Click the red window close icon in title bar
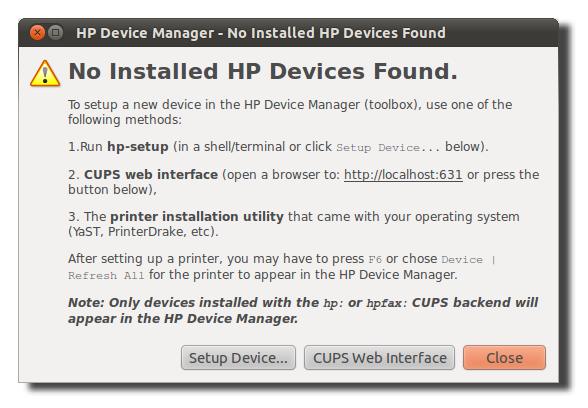 (x=37, y=33)
